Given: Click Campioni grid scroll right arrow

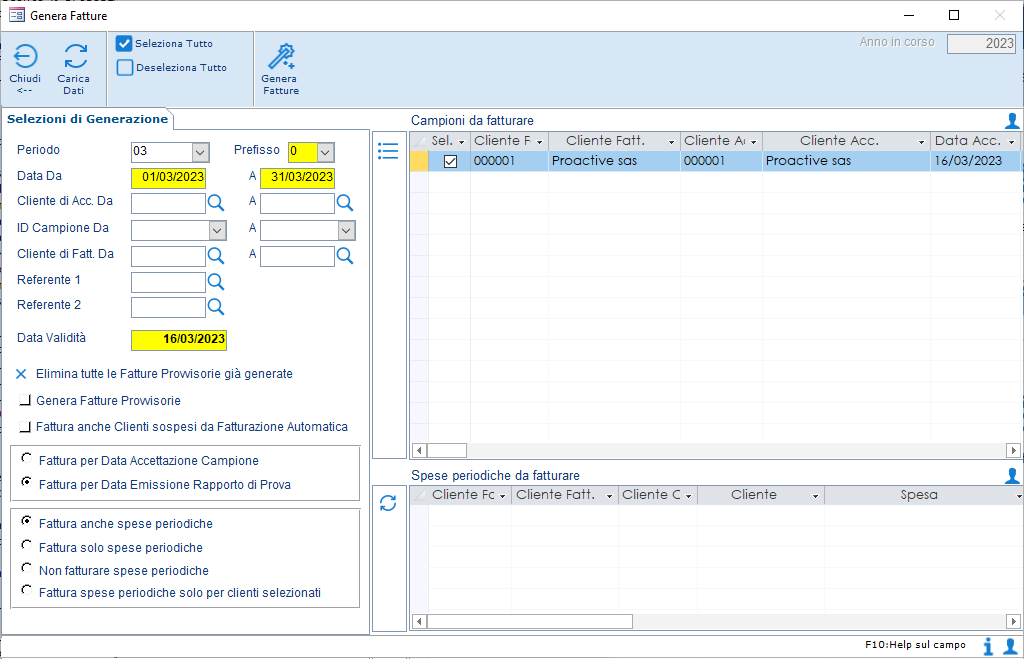Looking at the screenshot, I should (1013, 450).
